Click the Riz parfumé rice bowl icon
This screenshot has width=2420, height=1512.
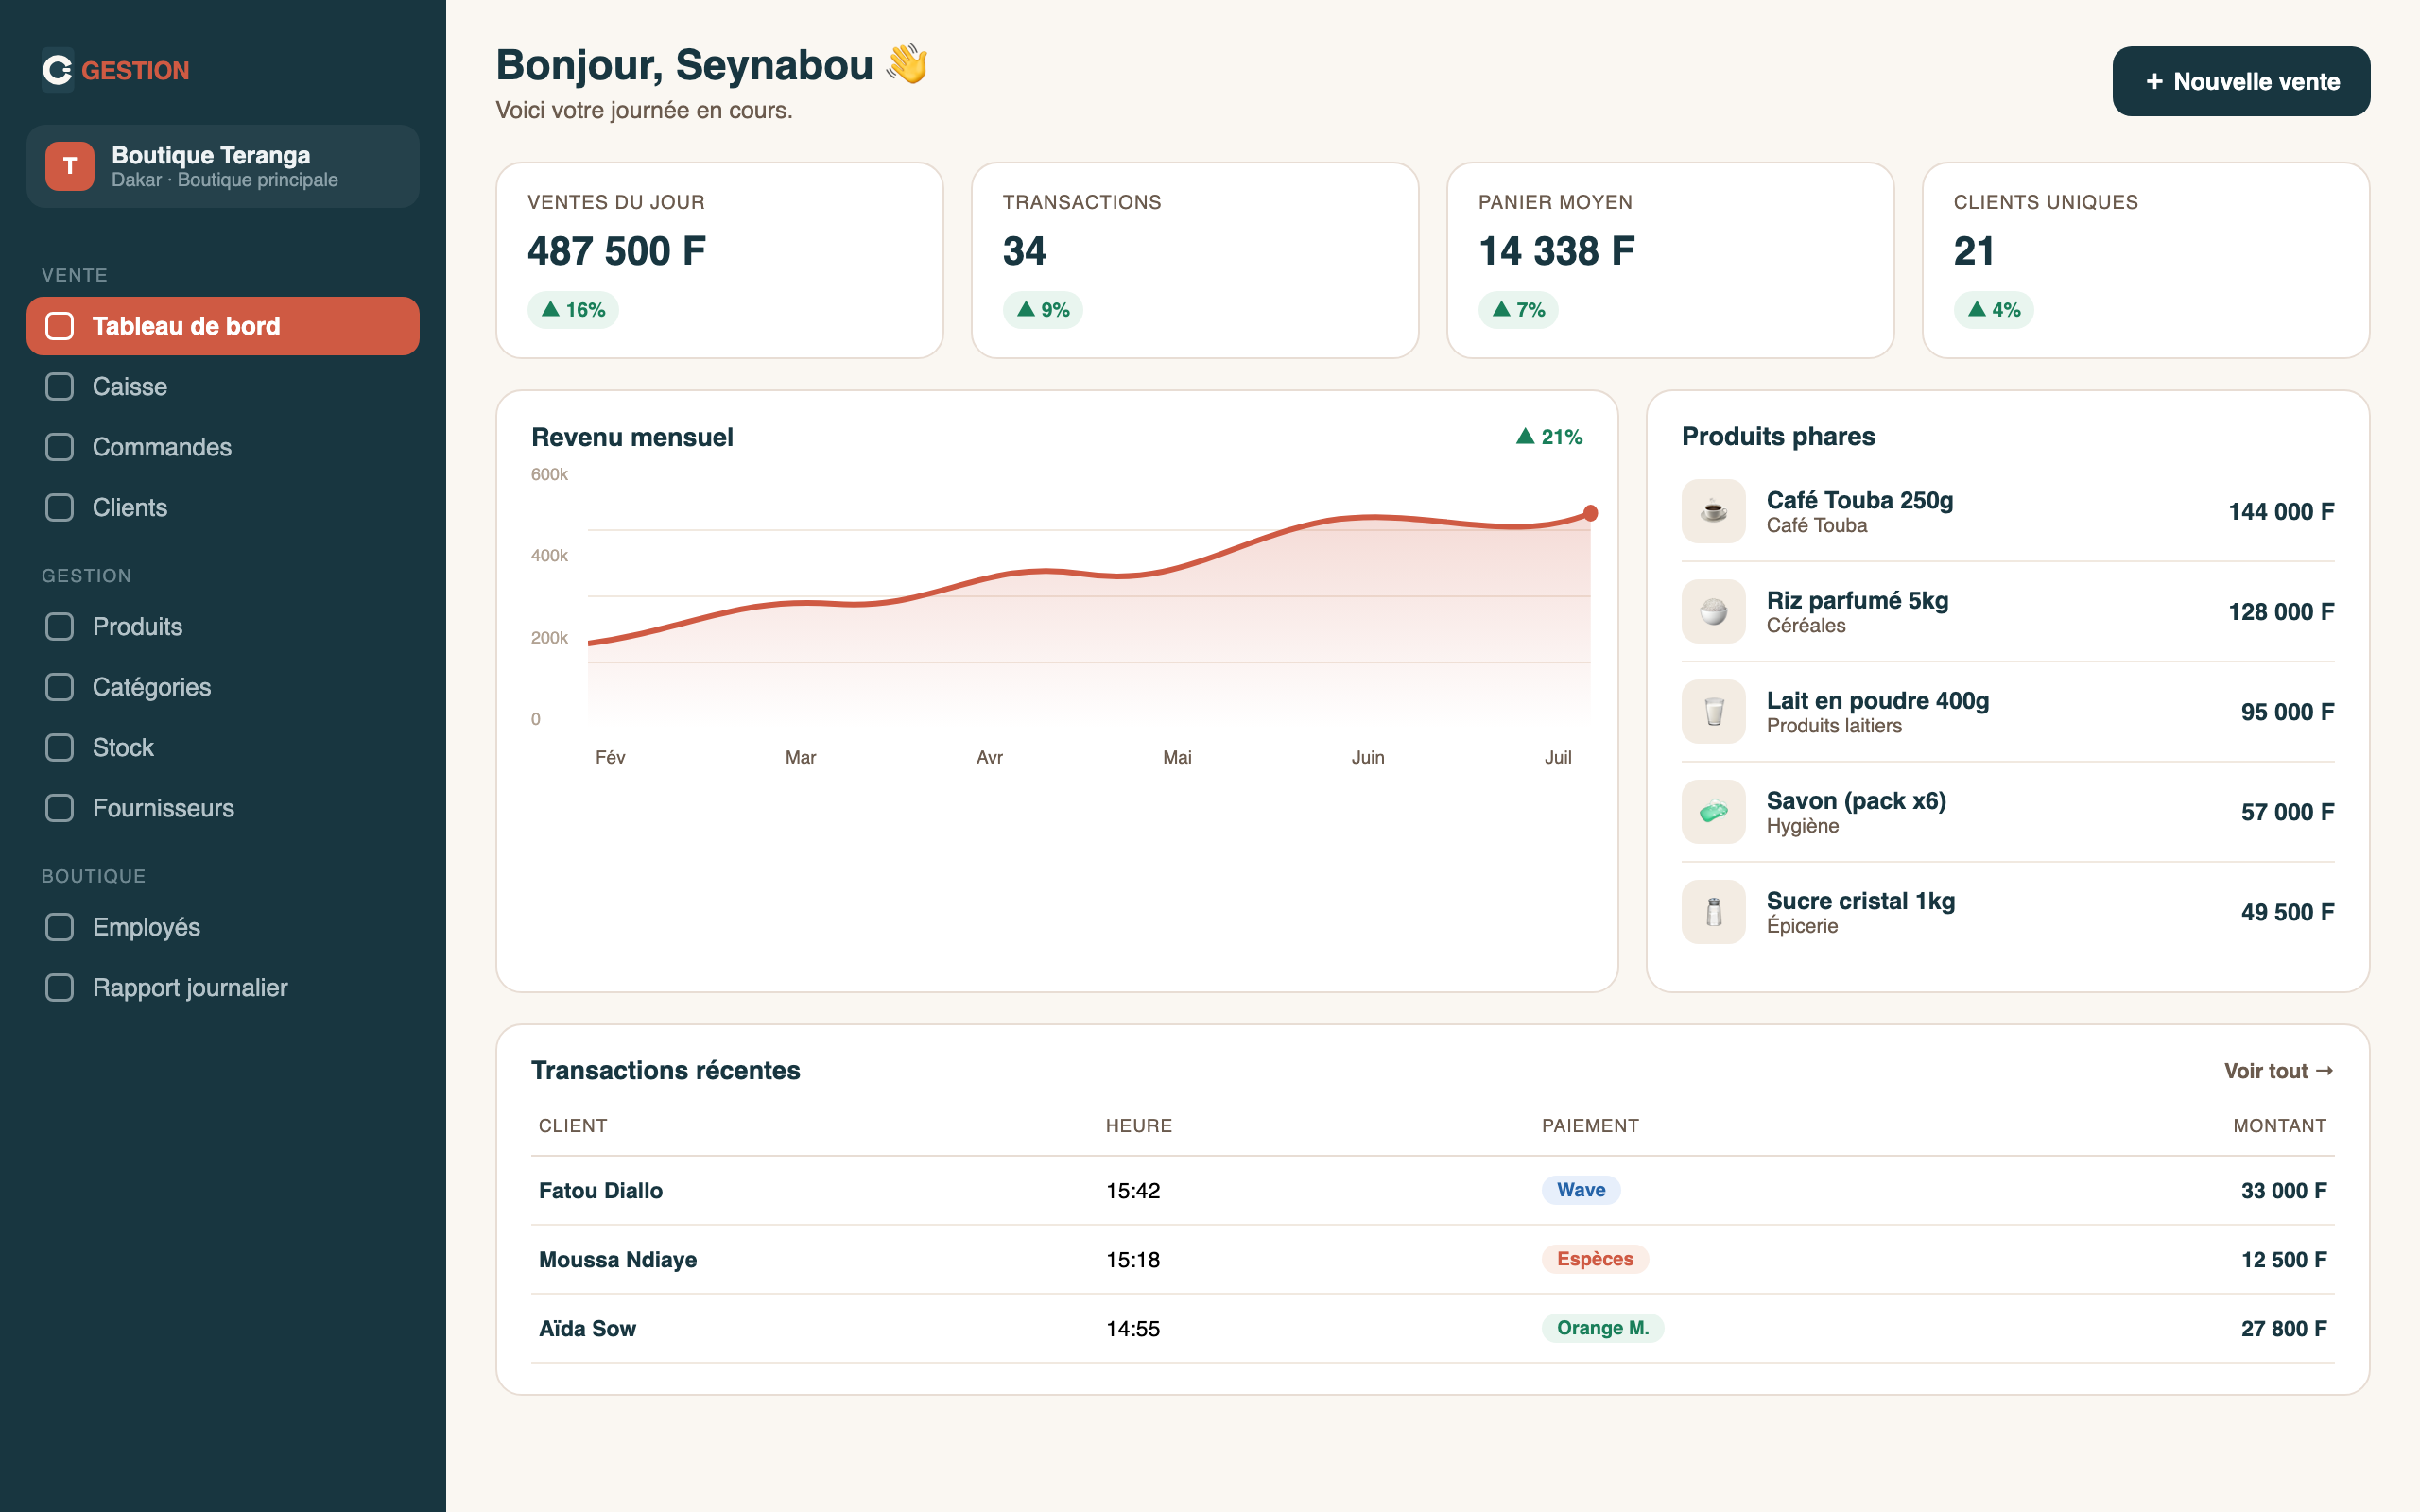tap(1713, 611)
